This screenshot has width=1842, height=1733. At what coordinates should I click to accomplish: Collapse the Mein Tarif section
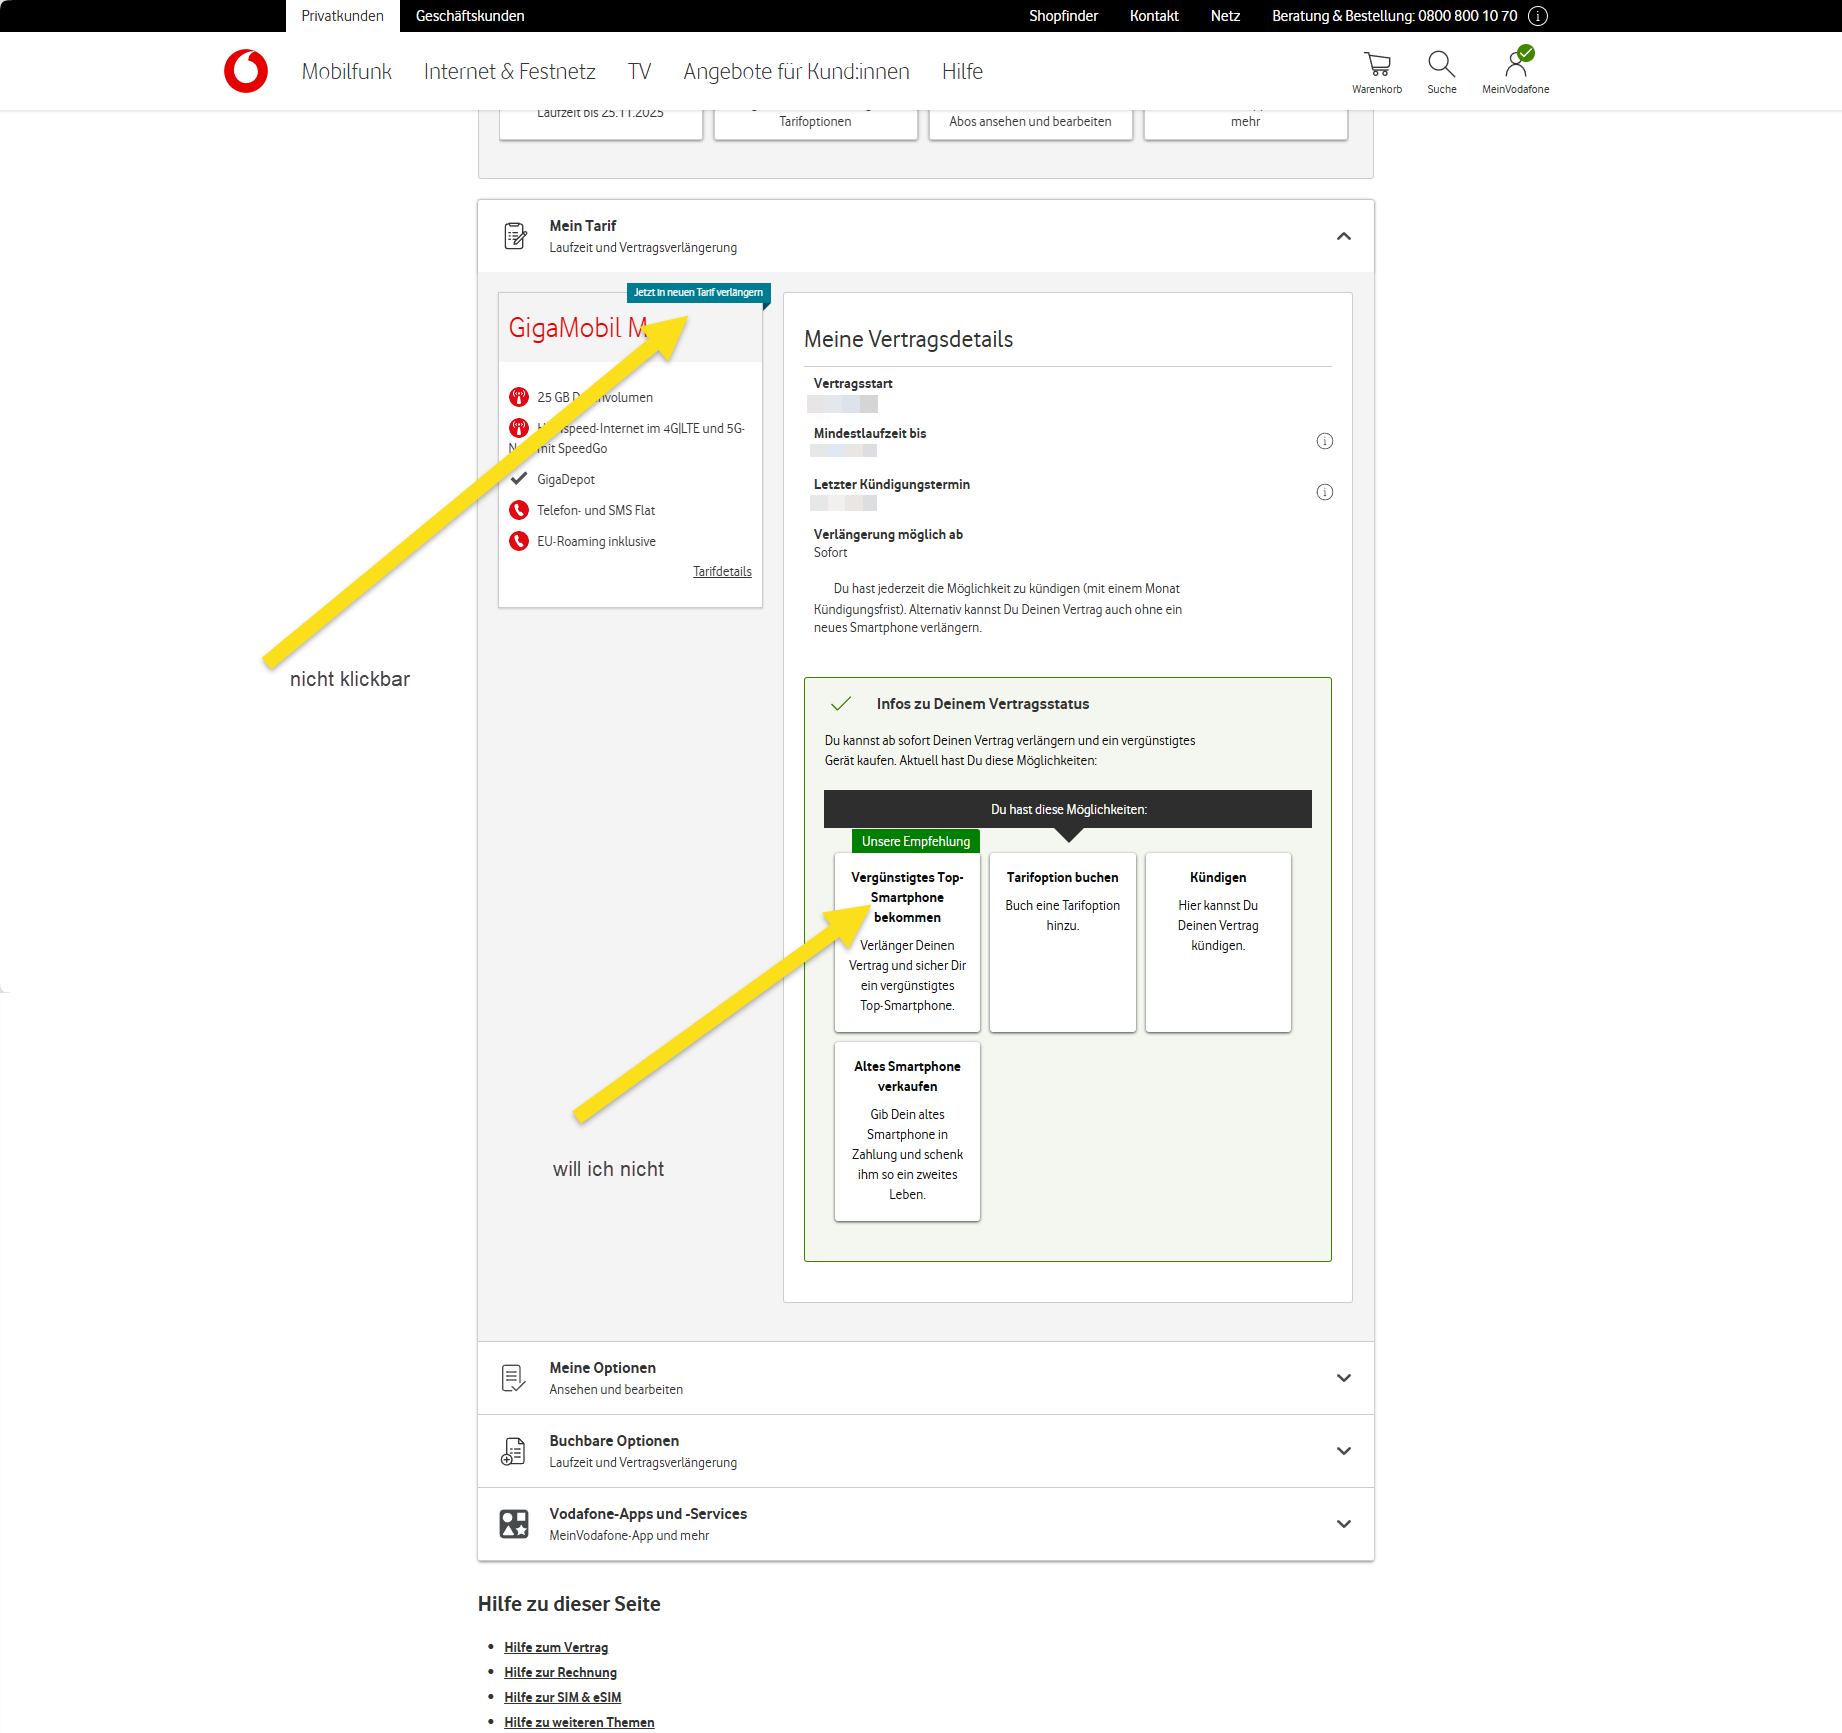click(1343, 237)
